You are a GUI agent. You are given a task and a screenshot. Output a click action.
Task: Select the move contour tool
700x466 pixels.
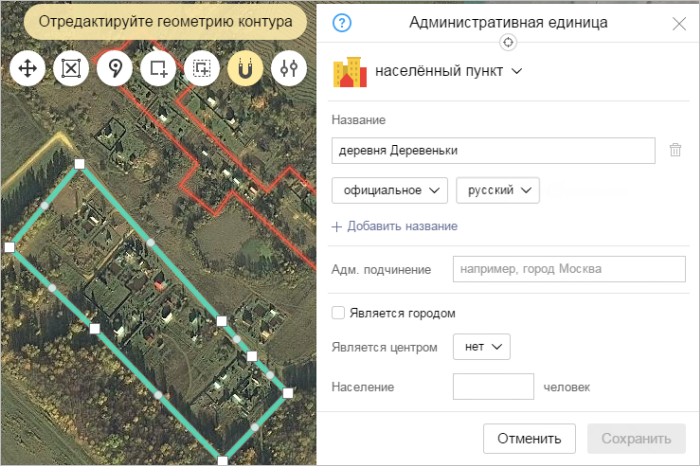point(27,68)
